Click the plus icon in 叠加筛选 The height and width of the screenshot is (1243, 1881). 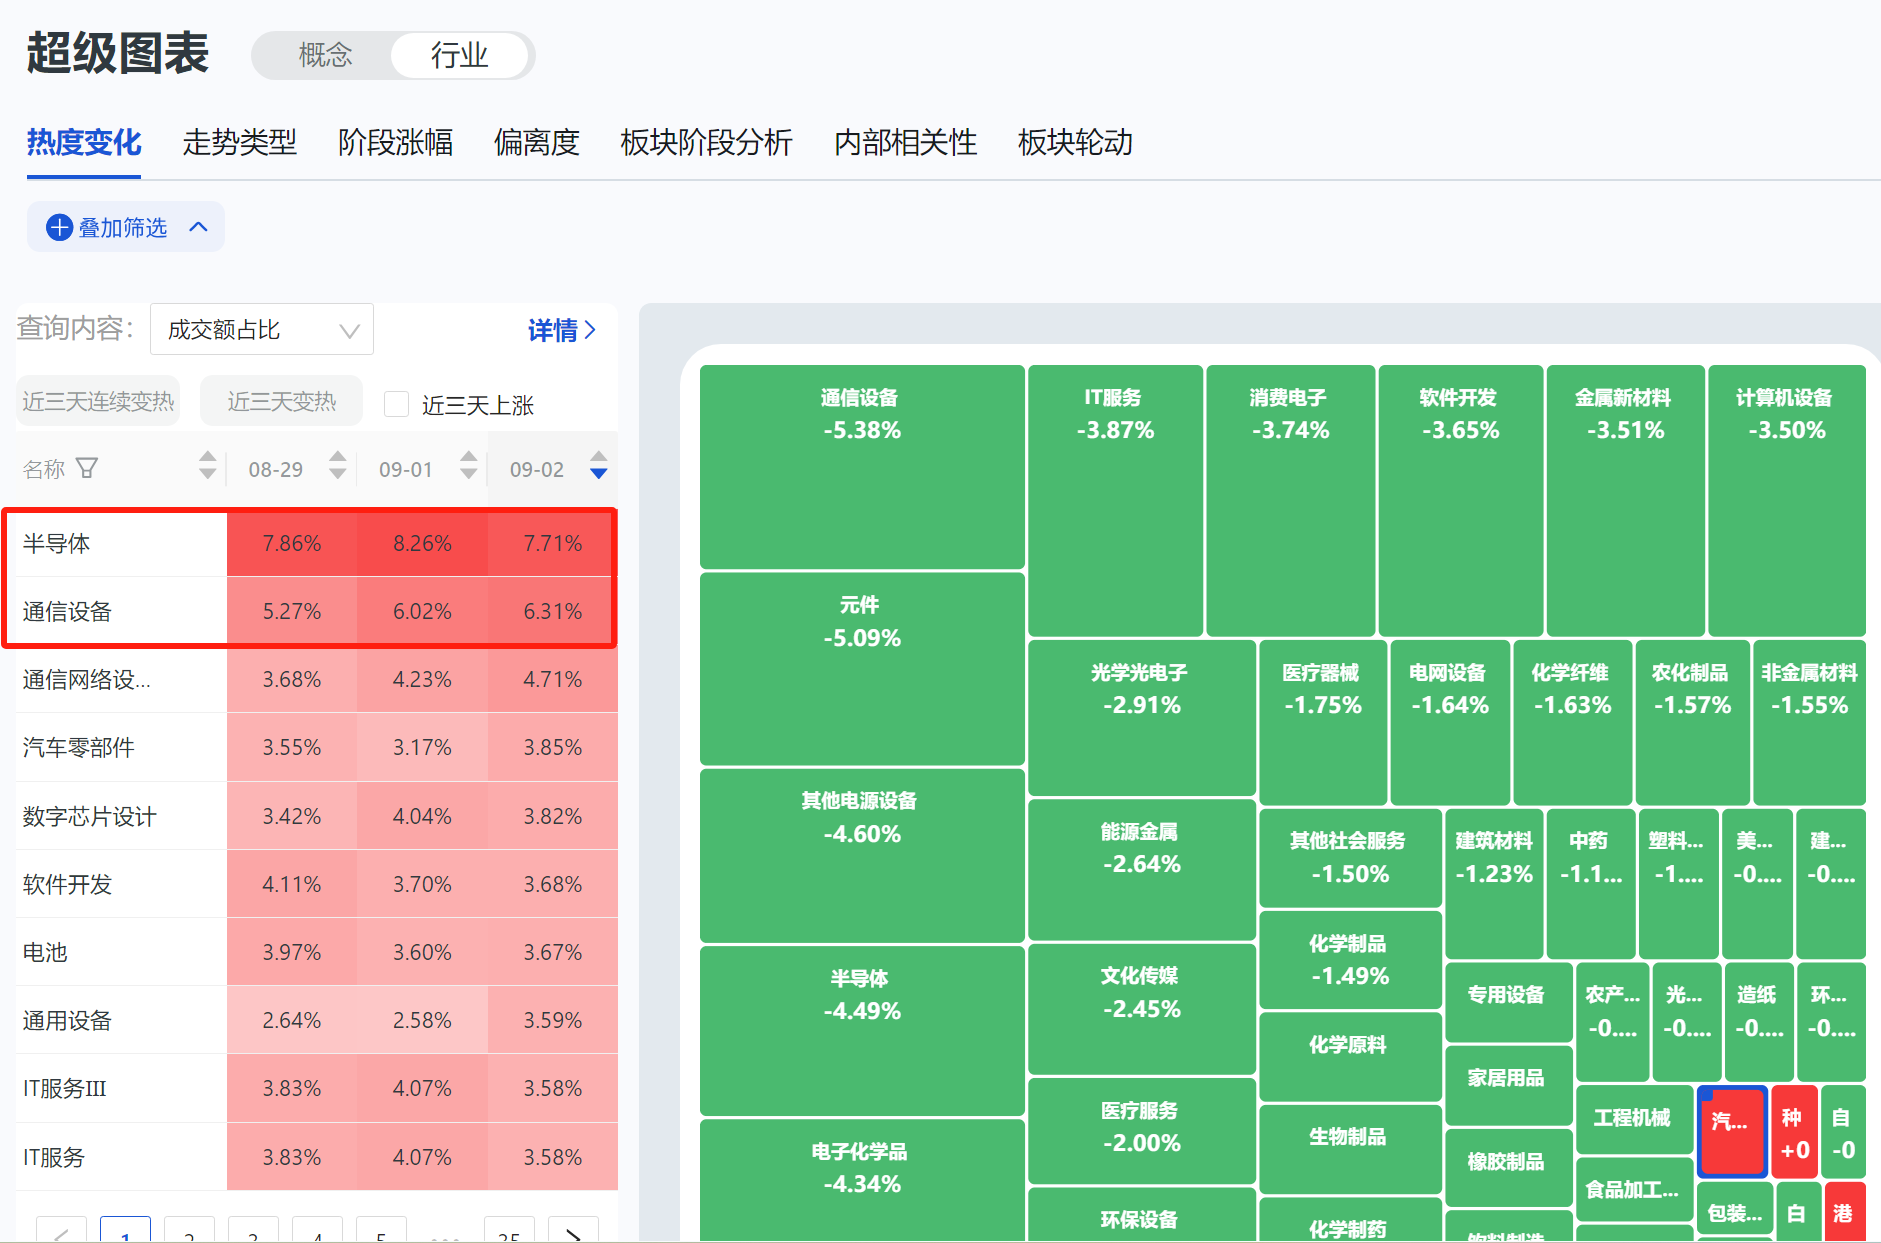pos(60,228)
